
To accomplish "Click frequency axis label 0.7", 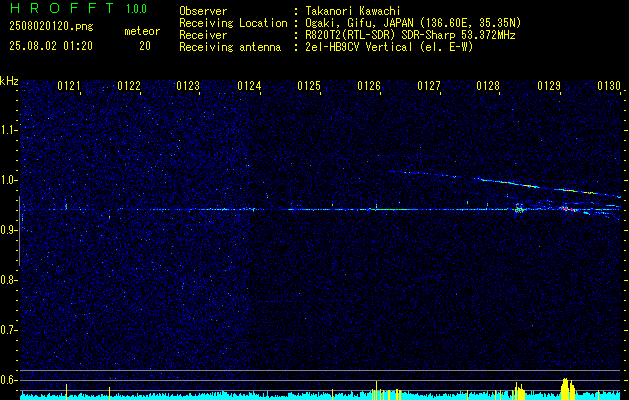I will 9,330.
